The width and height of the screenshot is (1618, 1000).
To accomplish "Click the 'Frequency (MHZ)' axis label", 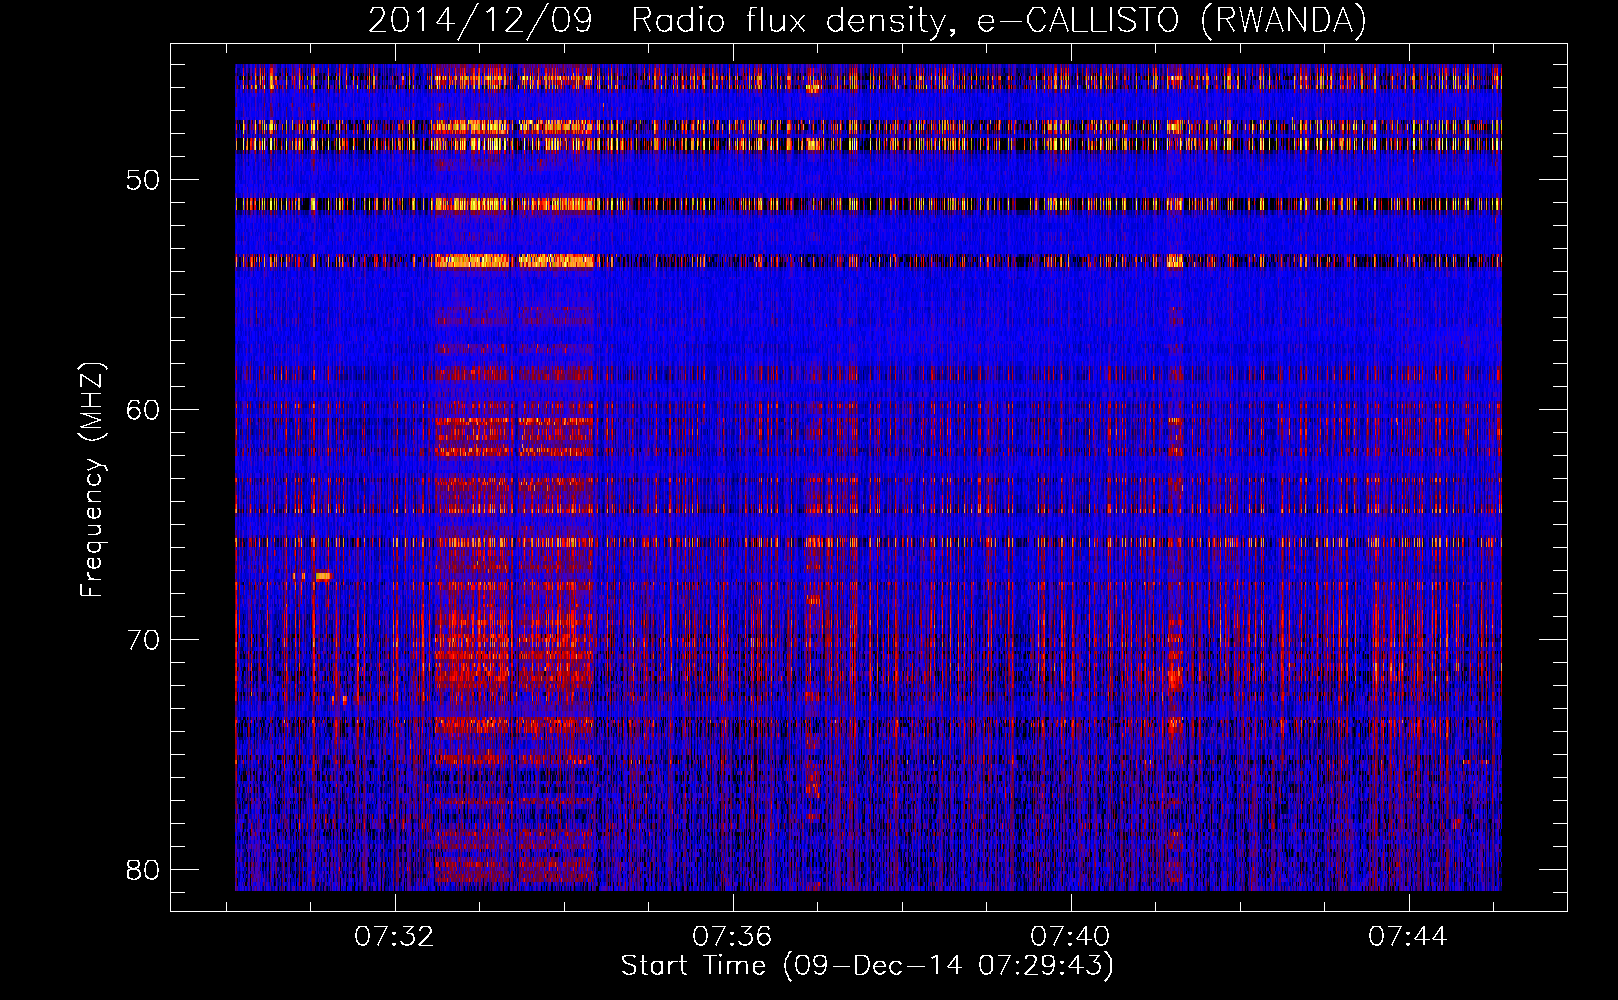I will (92, 480).
